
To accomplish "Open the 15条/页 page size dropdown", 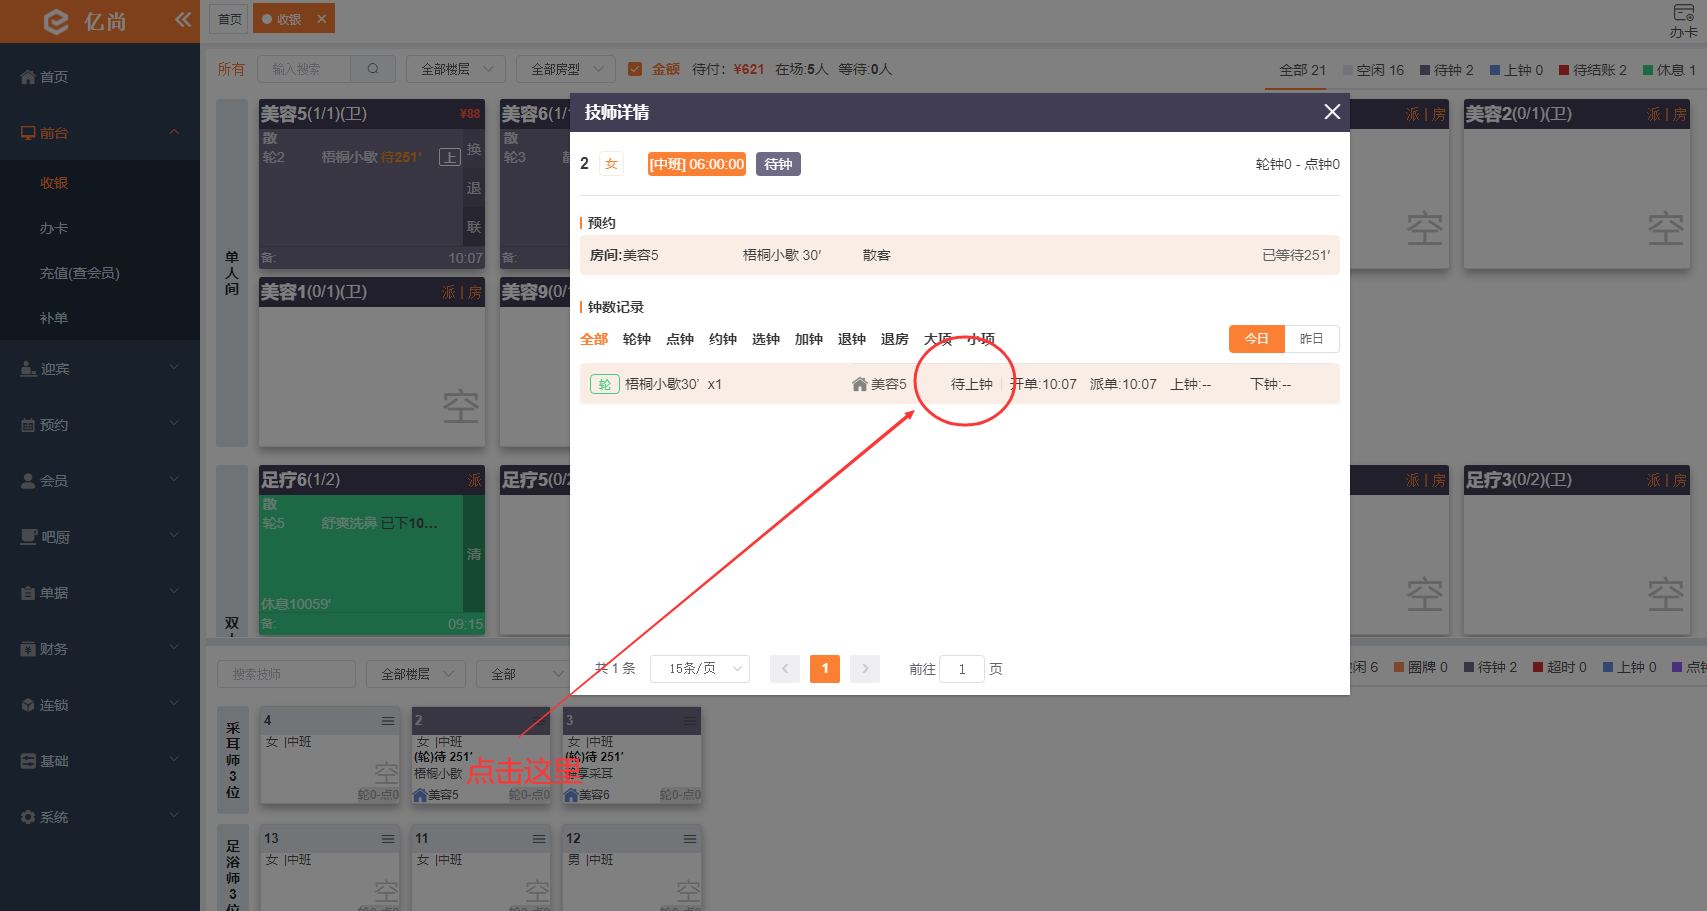I will coord(700,668).
